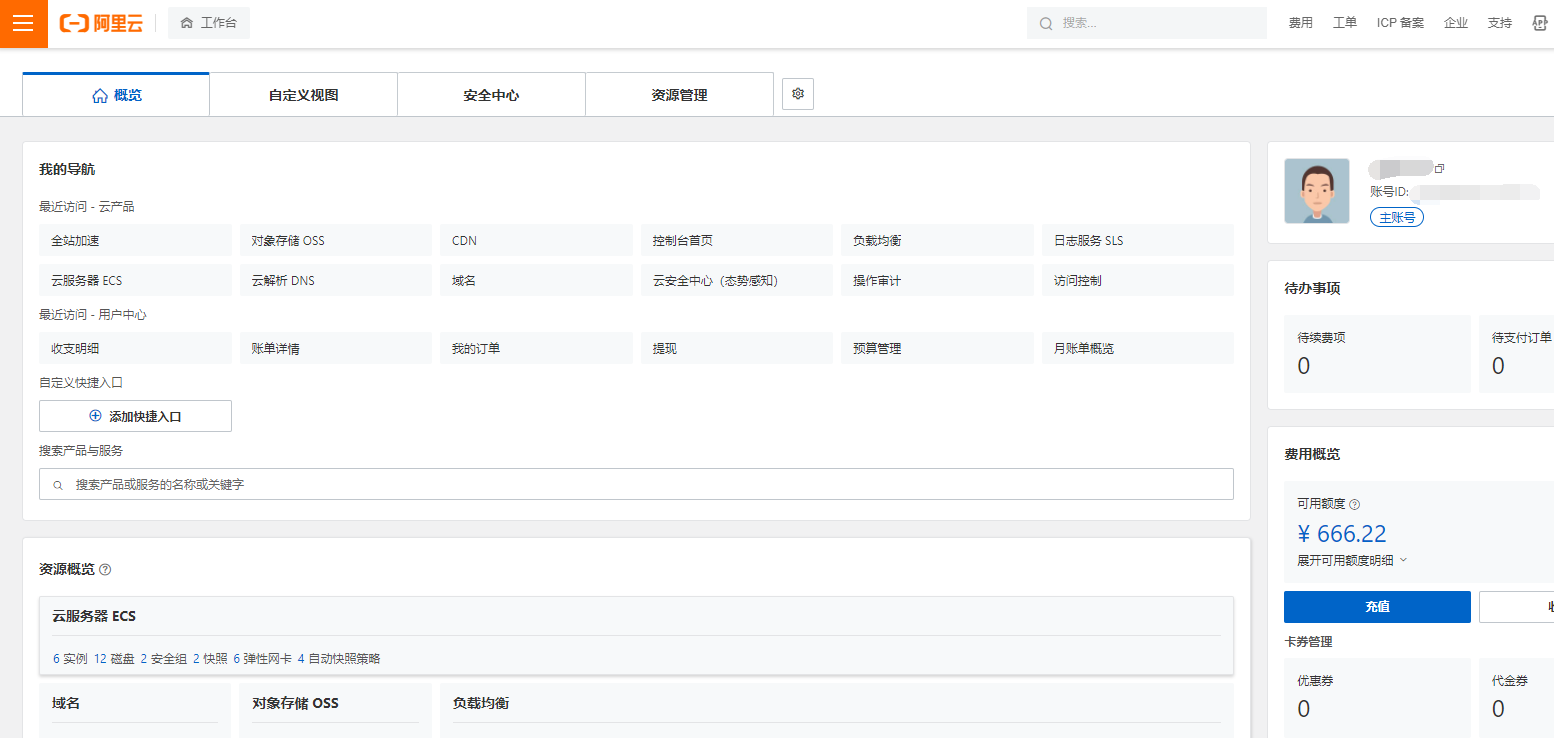Click the copy icon beside the username

pos(1440,168)
